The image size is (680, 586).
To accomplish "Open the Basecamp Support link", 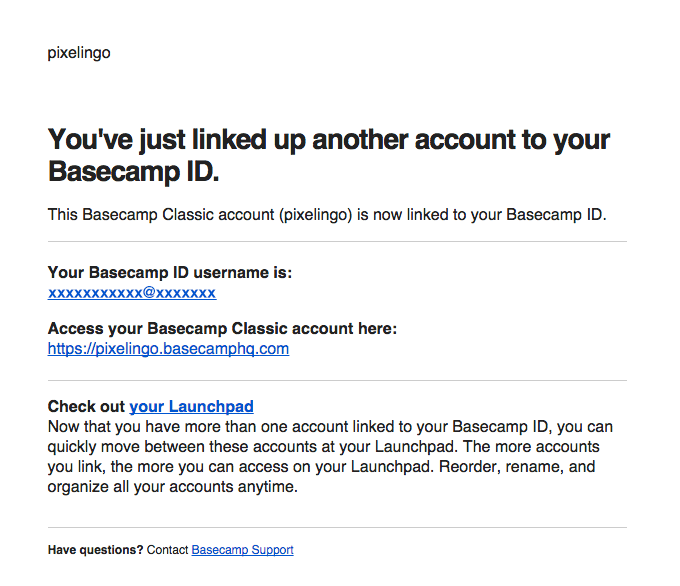I will pyautogui.click(x=242, y=550).
